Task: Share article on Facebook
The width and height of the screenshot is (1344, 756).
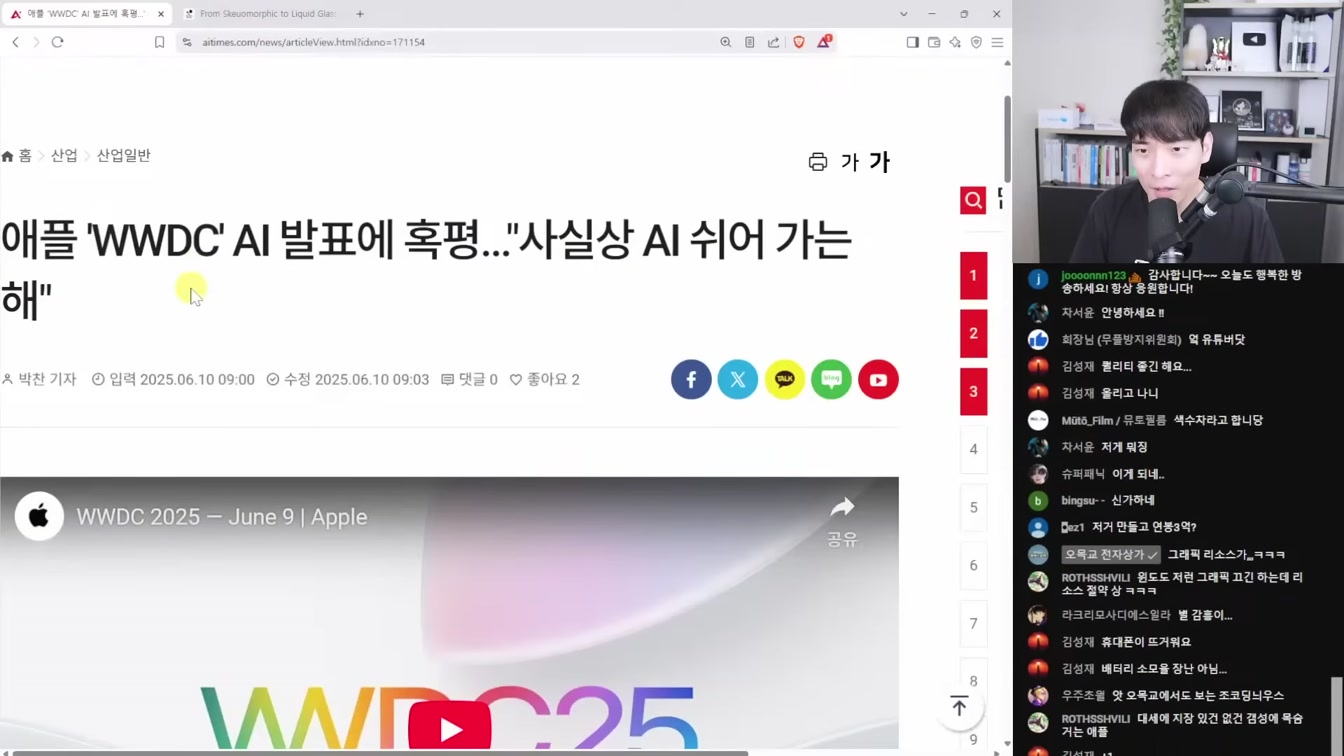Action: pos(691,380)
